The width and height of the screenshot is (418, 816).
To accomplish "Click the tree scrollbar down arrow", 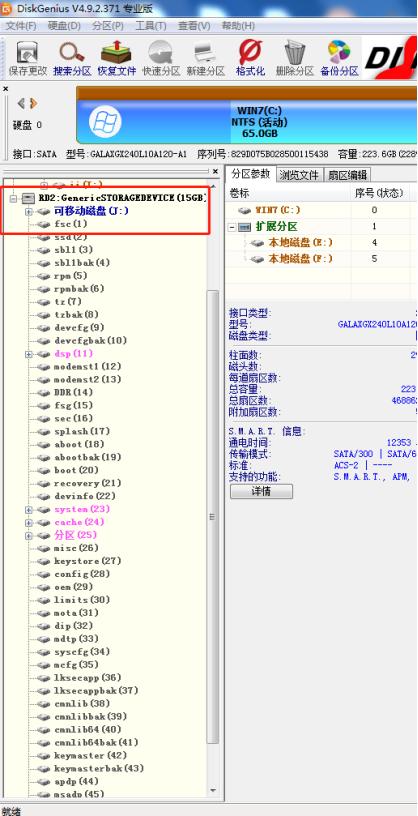I will 212,792.
